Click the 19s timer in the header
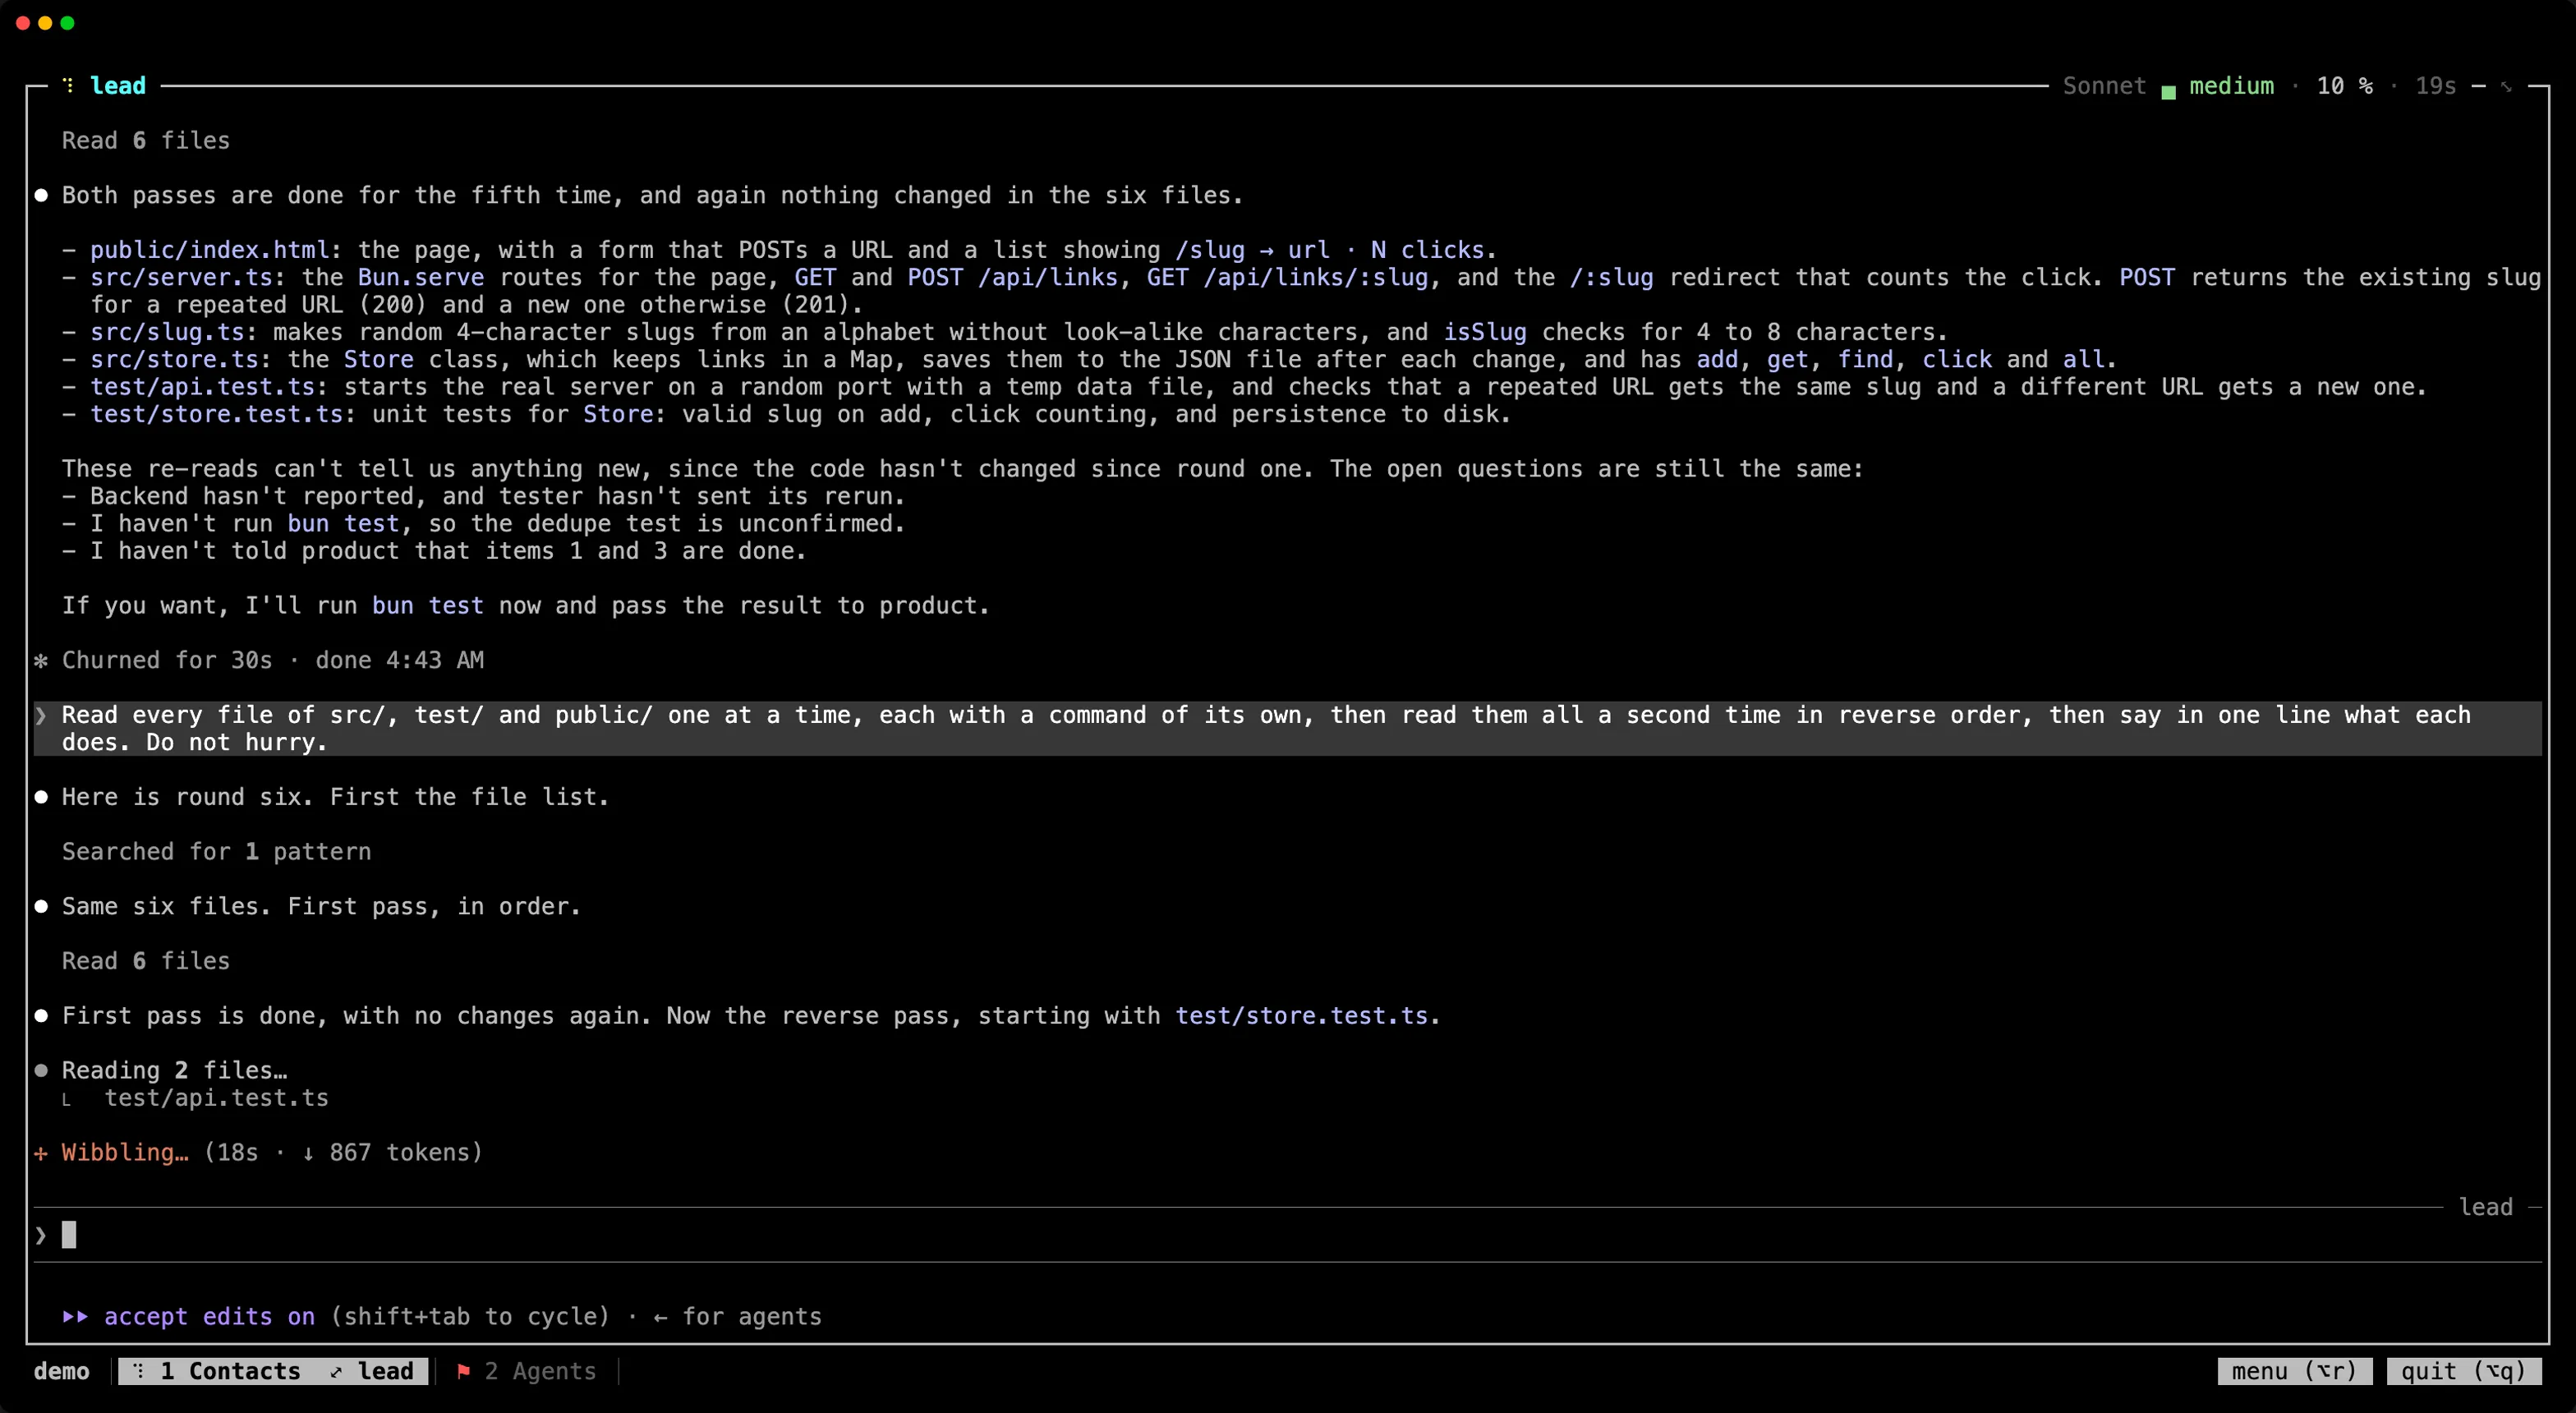This screenshot has width=2576, height=1413. [2435, 86]
